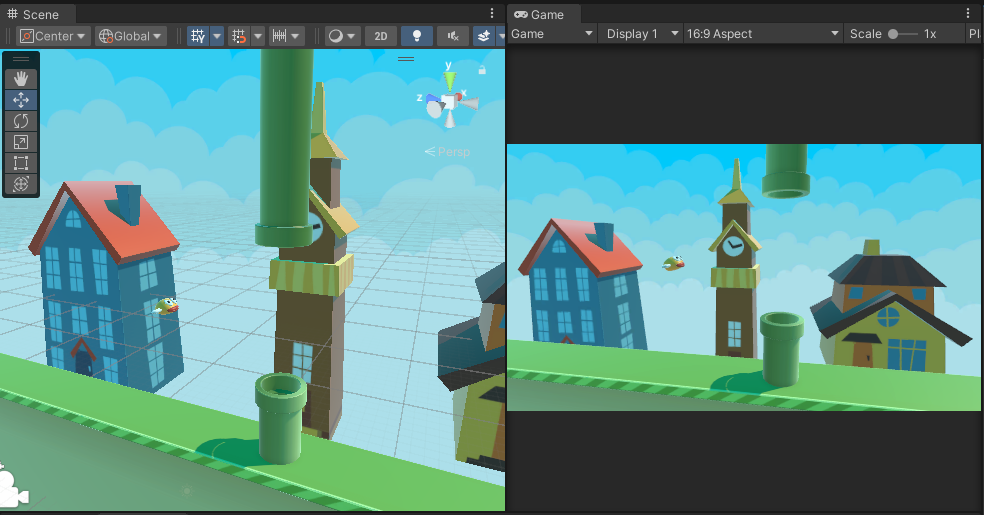Select the Move tool
Screen dimensions: 984x515
click(21, 100)
